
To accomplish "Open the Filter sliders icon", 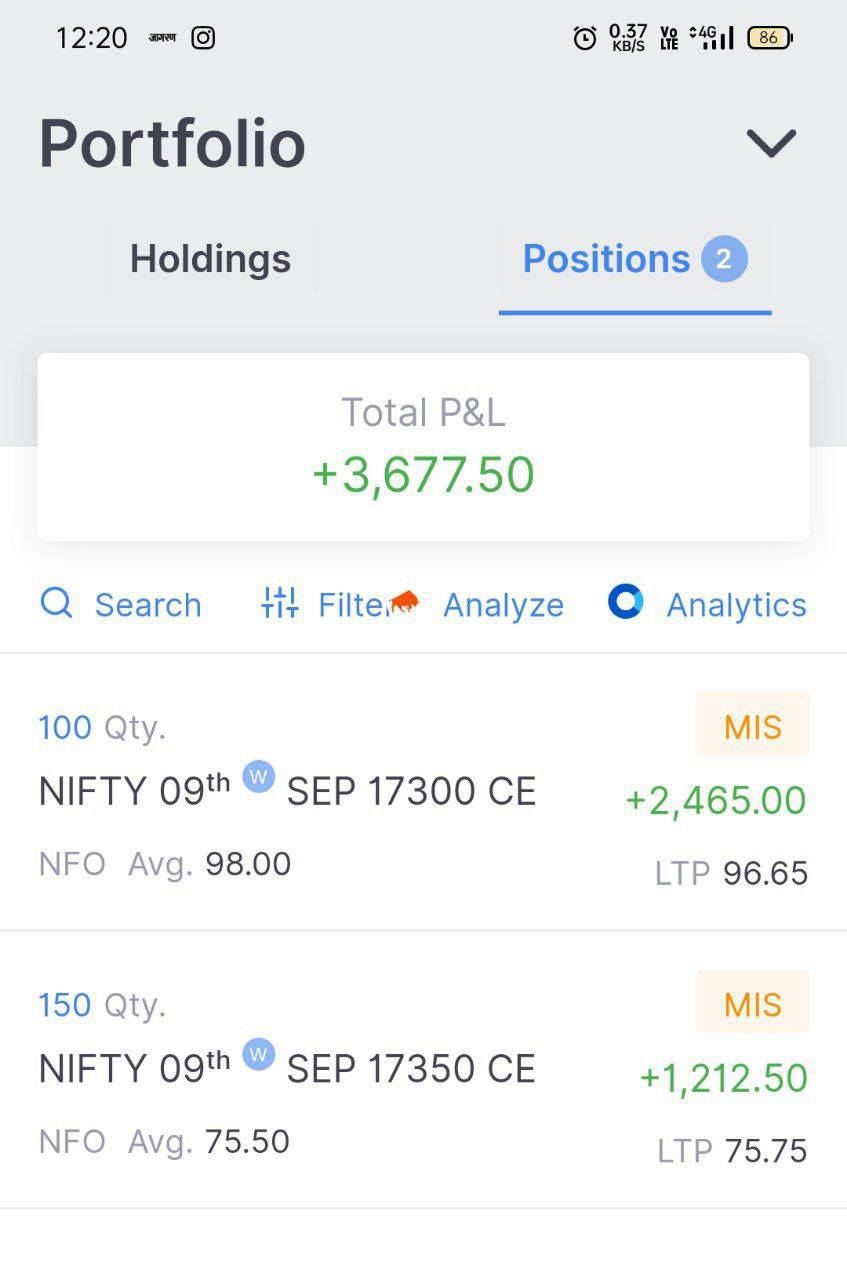I will [280, 602].
